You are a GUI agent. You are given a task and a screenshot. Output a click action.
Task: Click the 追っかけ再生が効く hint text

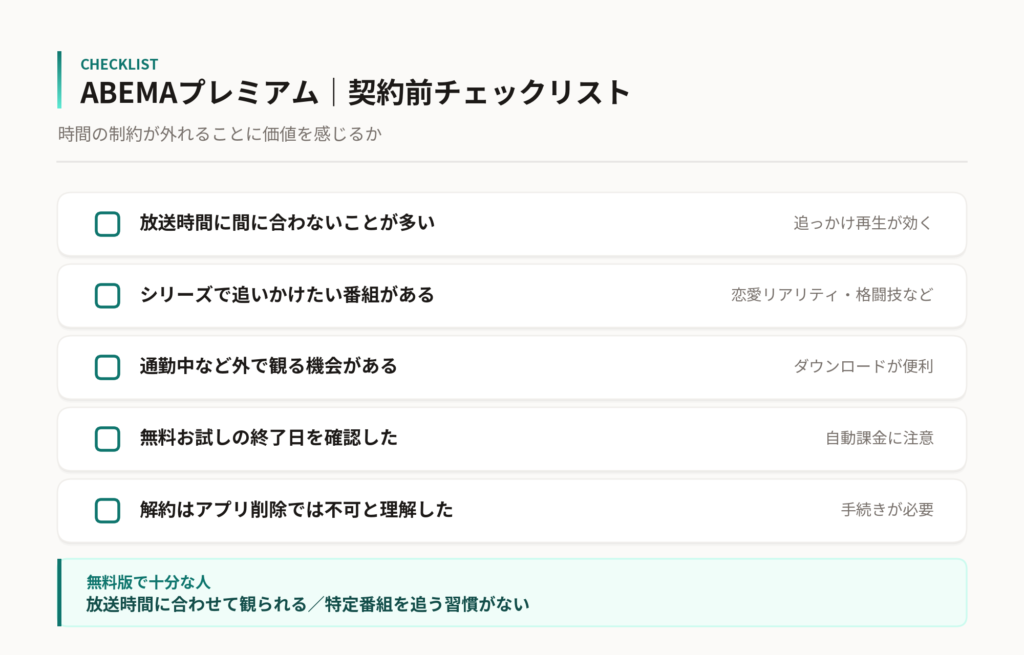[x=863, y=223]
